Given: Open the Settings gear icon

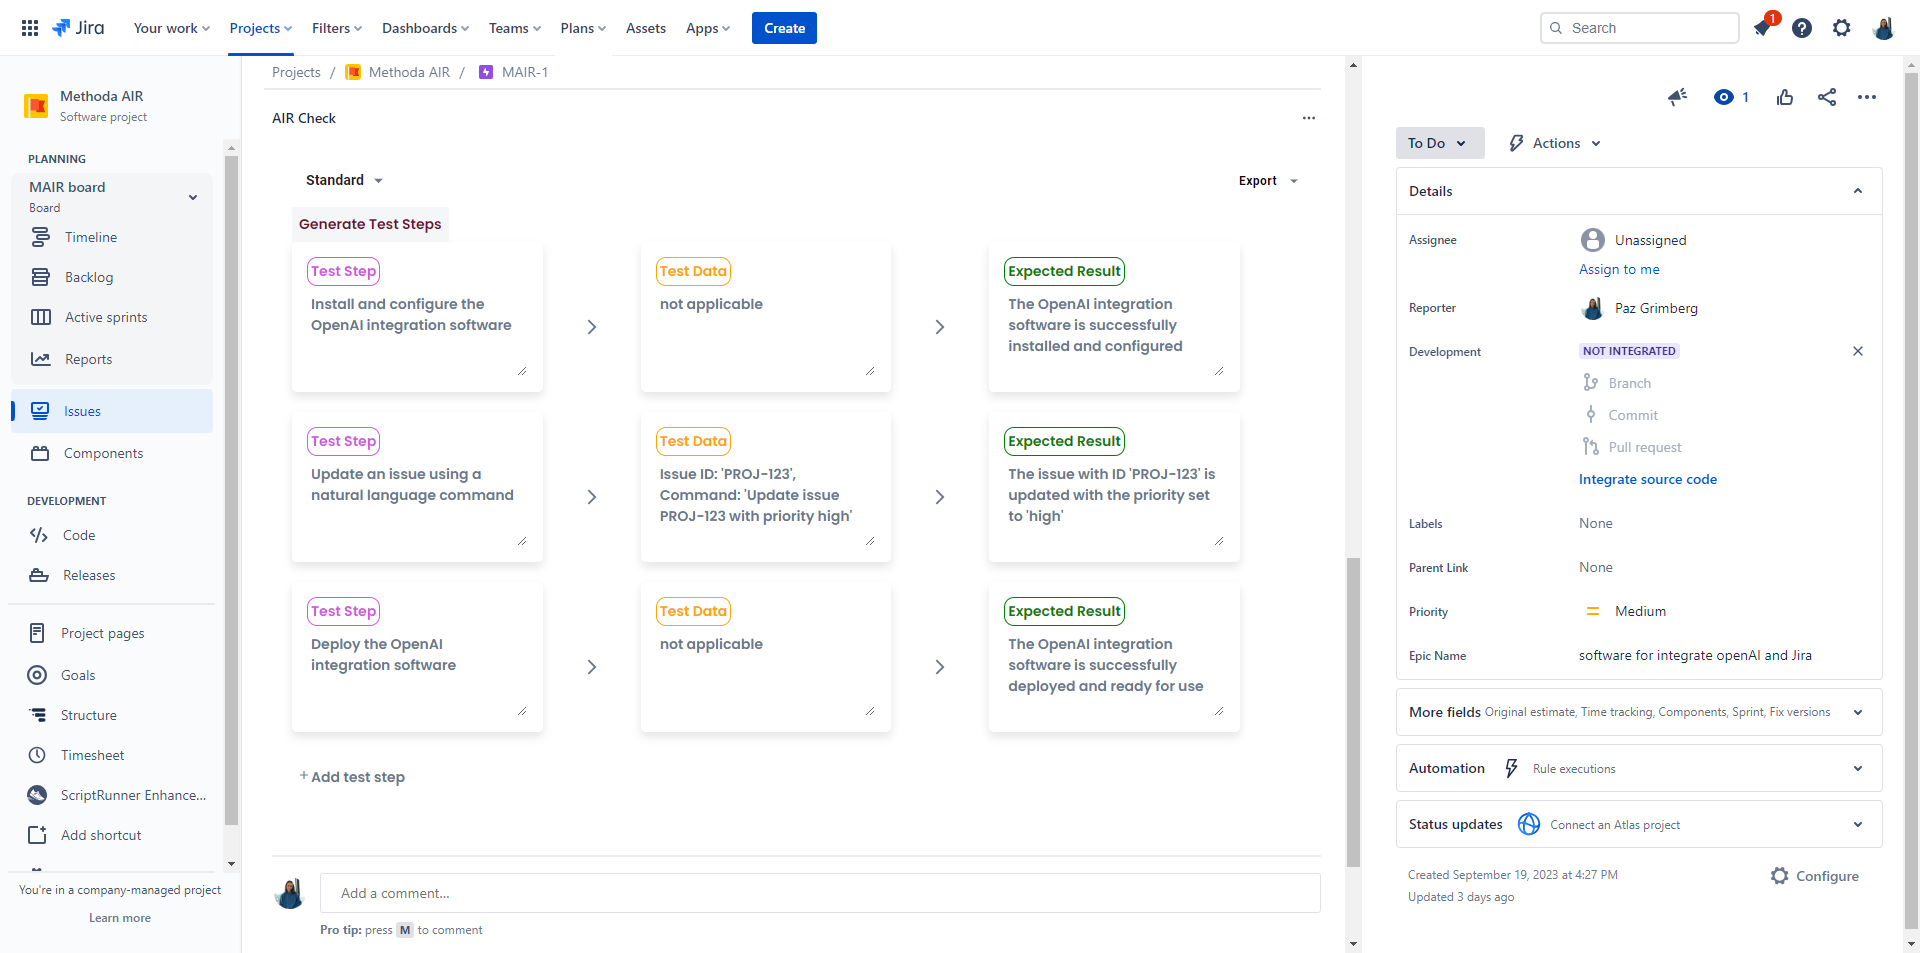Looking at the screenshot, I should 1842,28.
